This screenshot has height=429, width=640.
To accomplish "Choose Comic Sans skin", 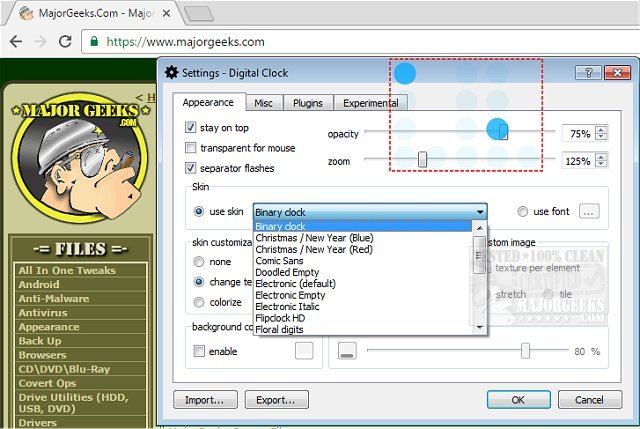I will [x=362, y=260].
